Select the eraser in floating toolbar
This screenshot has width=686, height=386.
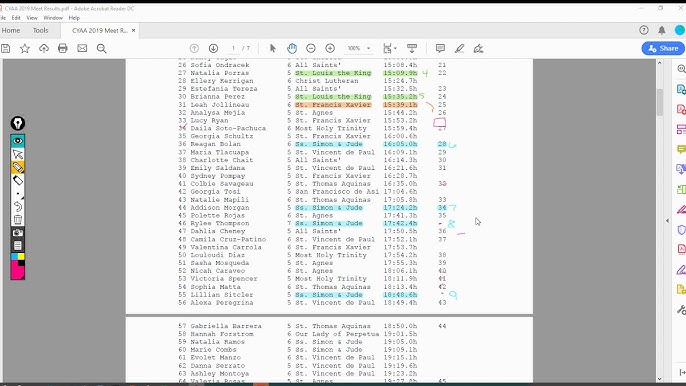[x=18, y=180]
